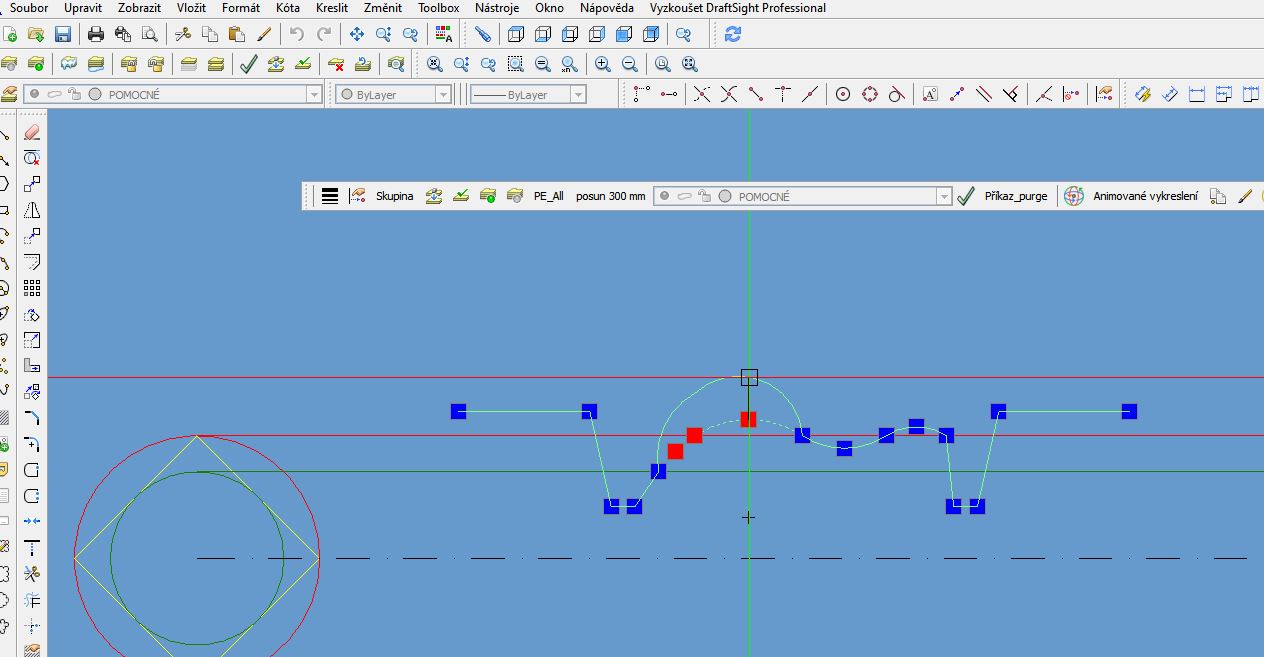Click the Print icon
Image resolution: width=1264 pixels, height=657 pixels.
coord(96,34)
